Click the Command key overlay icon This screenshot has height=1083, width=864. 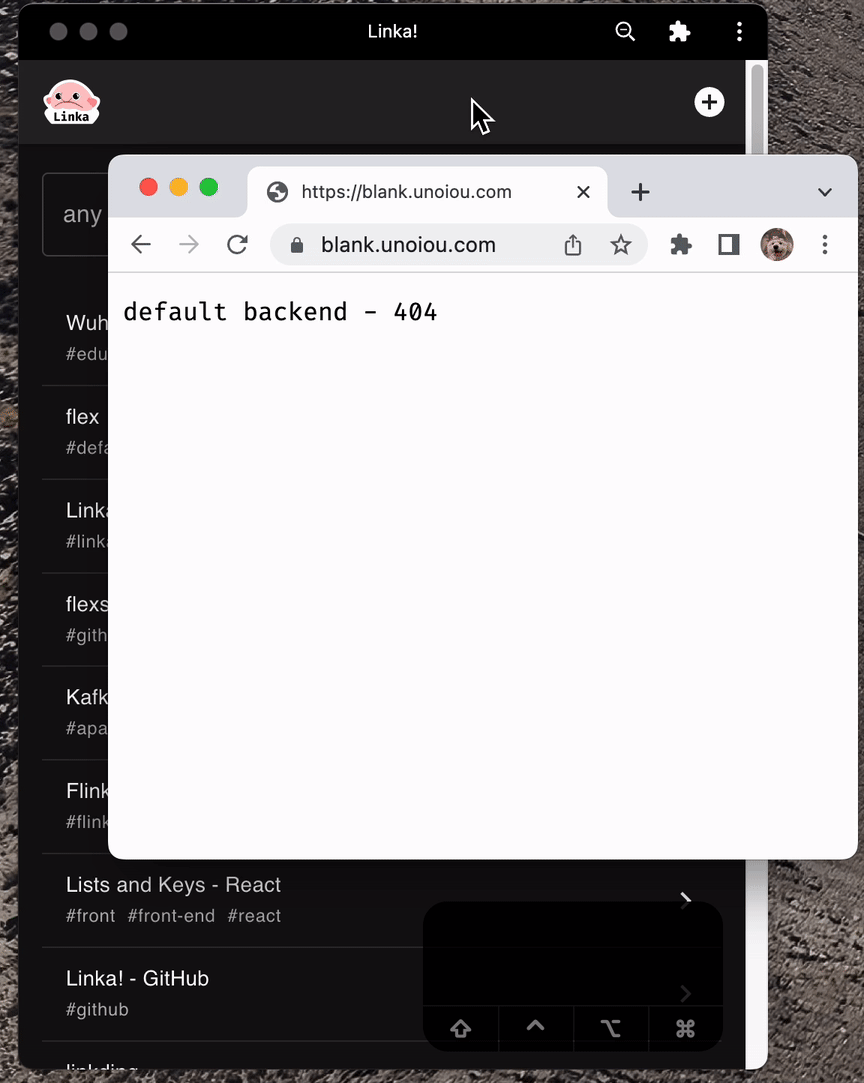(x=685, y=1028)
